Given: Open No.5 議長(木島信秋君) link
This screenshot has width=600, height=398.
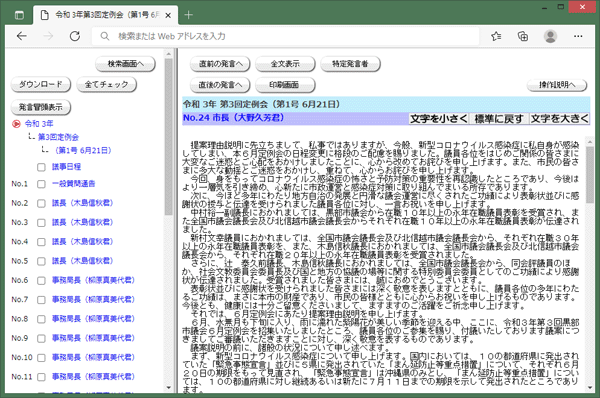Looking at the screenshot, I should tap(83, 261).
